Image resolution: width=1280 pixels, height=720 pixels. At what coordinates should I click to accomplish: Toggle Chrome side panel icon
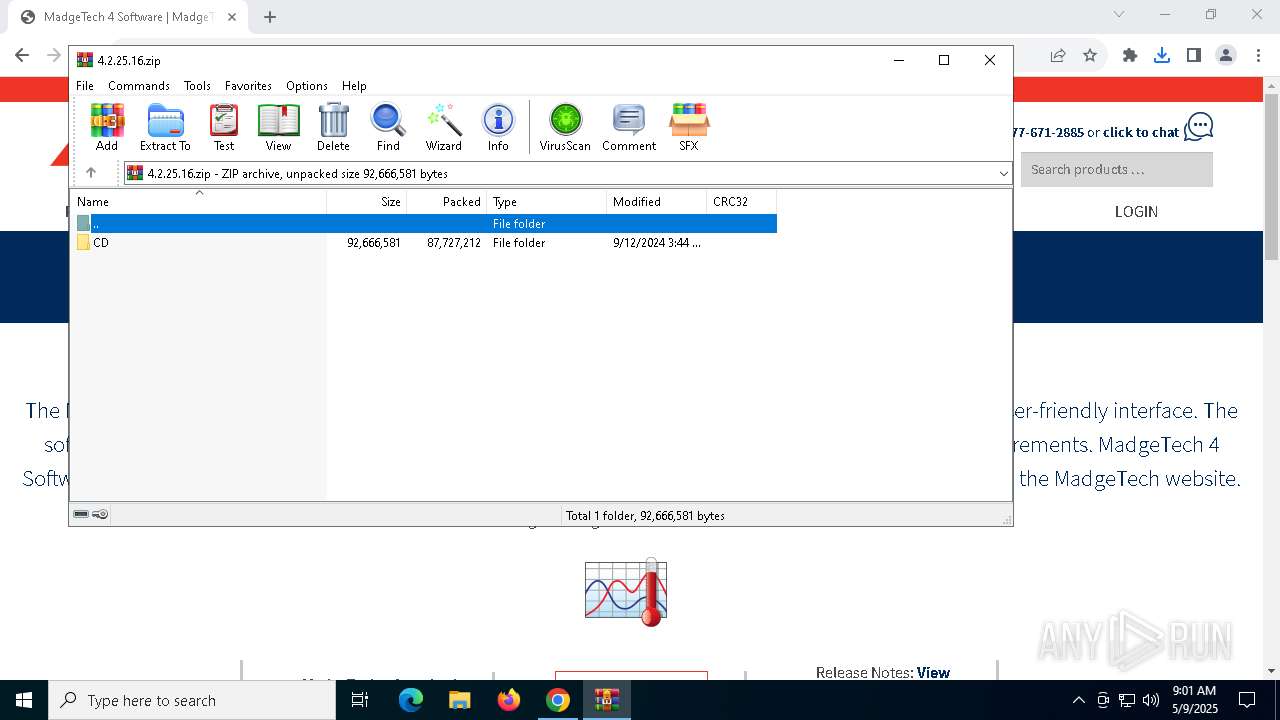click(1194, 56)
